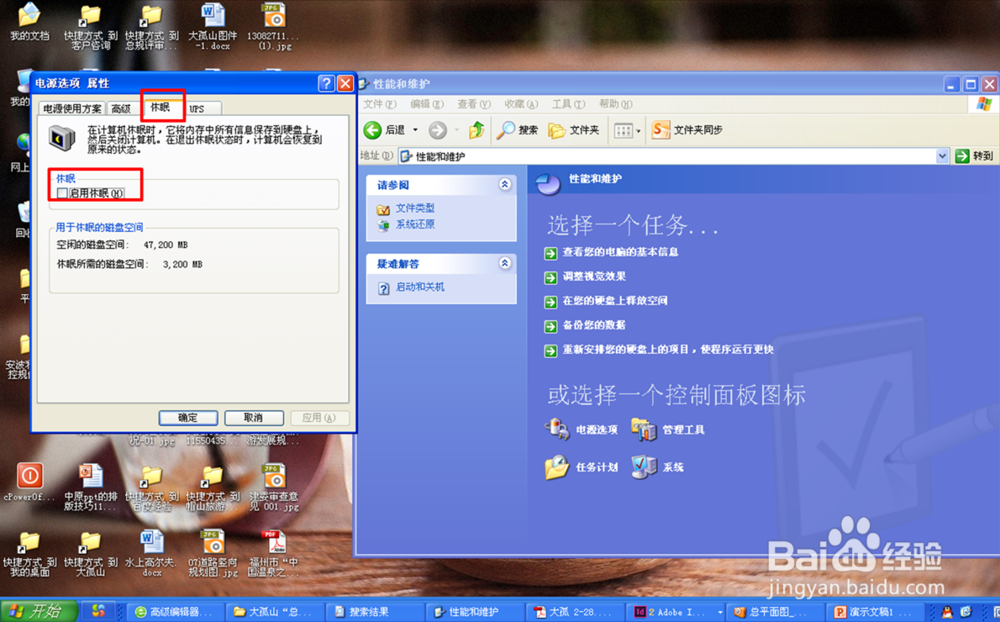The image size is (1000, 622).
Task: Open the back history dropdown arrow
Action: pyautogui.click(x=415, y=130)
